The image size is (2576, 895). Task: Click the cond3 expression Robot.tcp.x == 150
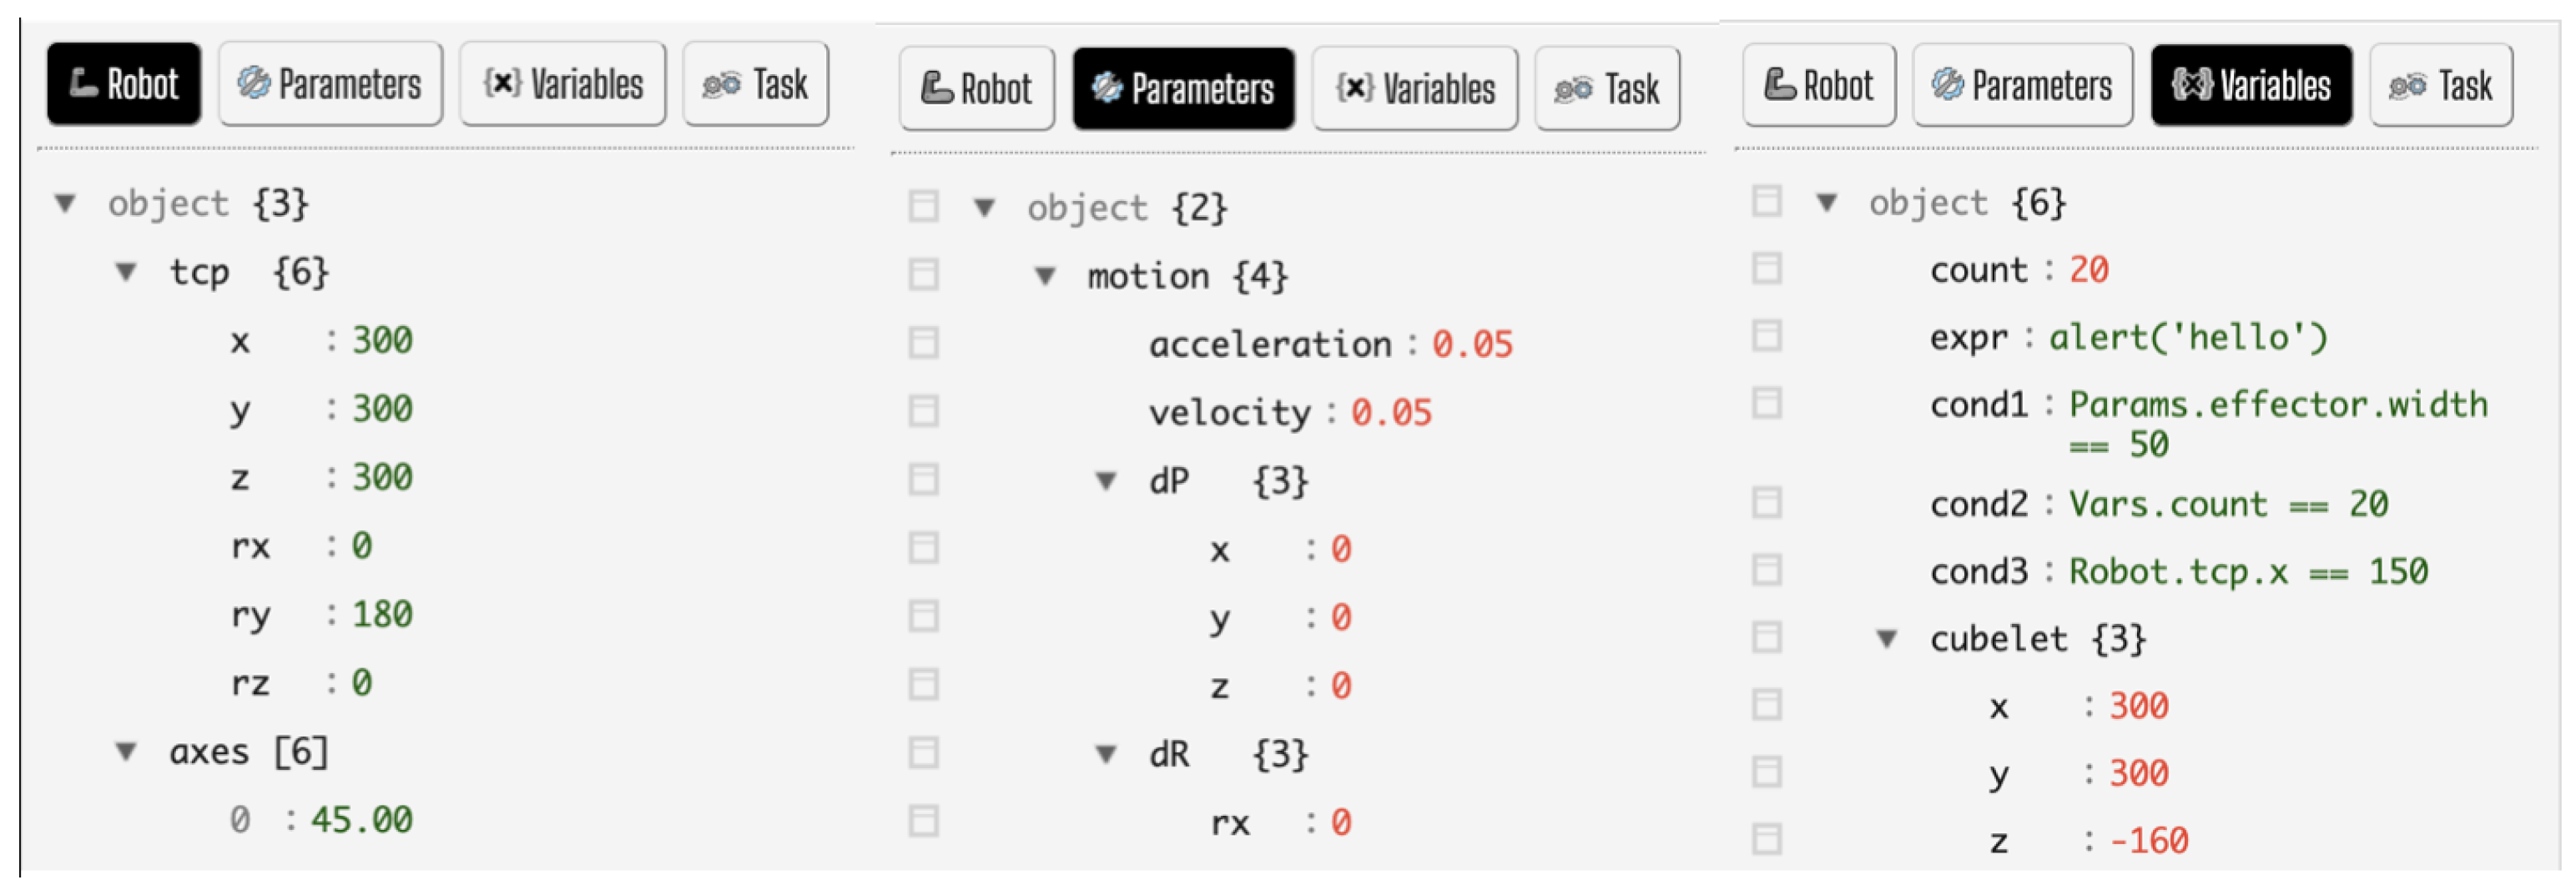pos(2248,571)
